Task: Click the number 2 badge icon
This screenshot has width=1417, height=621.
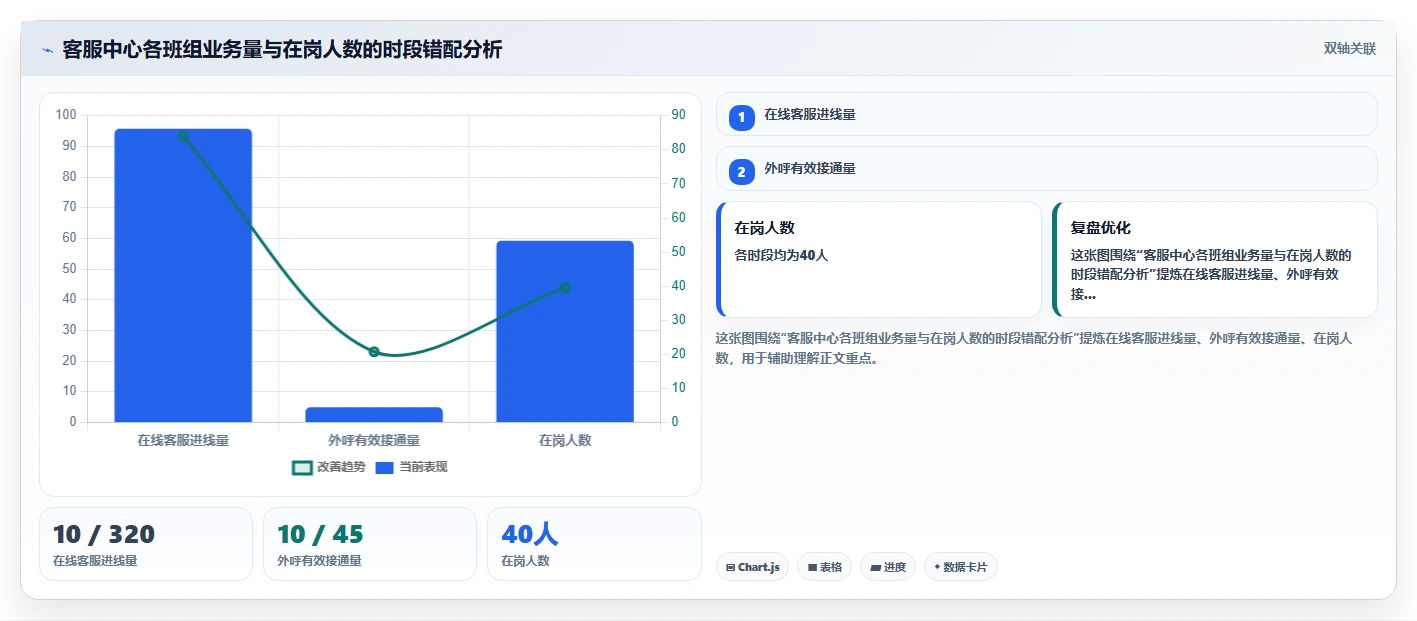Action: pos(742,172)
